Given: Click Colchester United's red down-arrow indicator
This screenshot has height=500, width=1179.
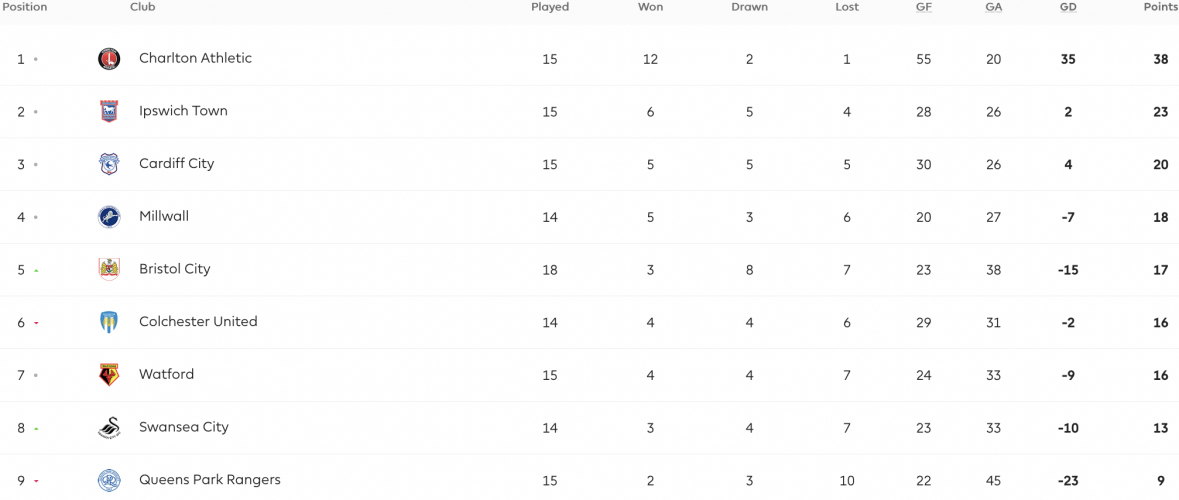Looking at the screenshot, I should pyautogui.click(x=35, y=323).
